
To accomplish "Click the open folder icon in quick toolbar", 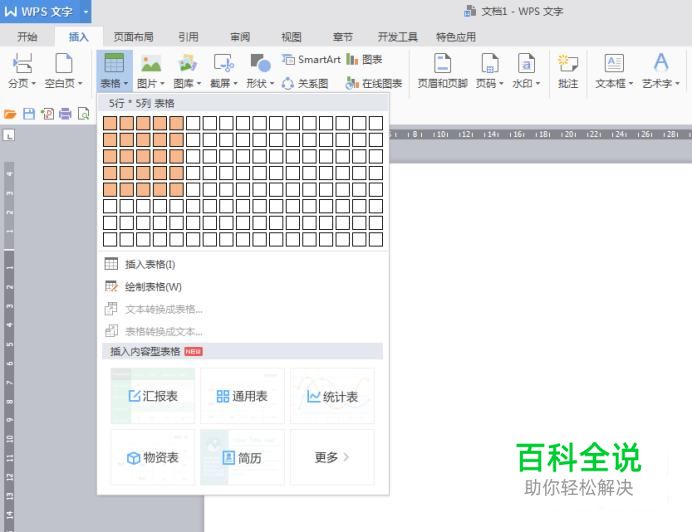I will [10, 114].
